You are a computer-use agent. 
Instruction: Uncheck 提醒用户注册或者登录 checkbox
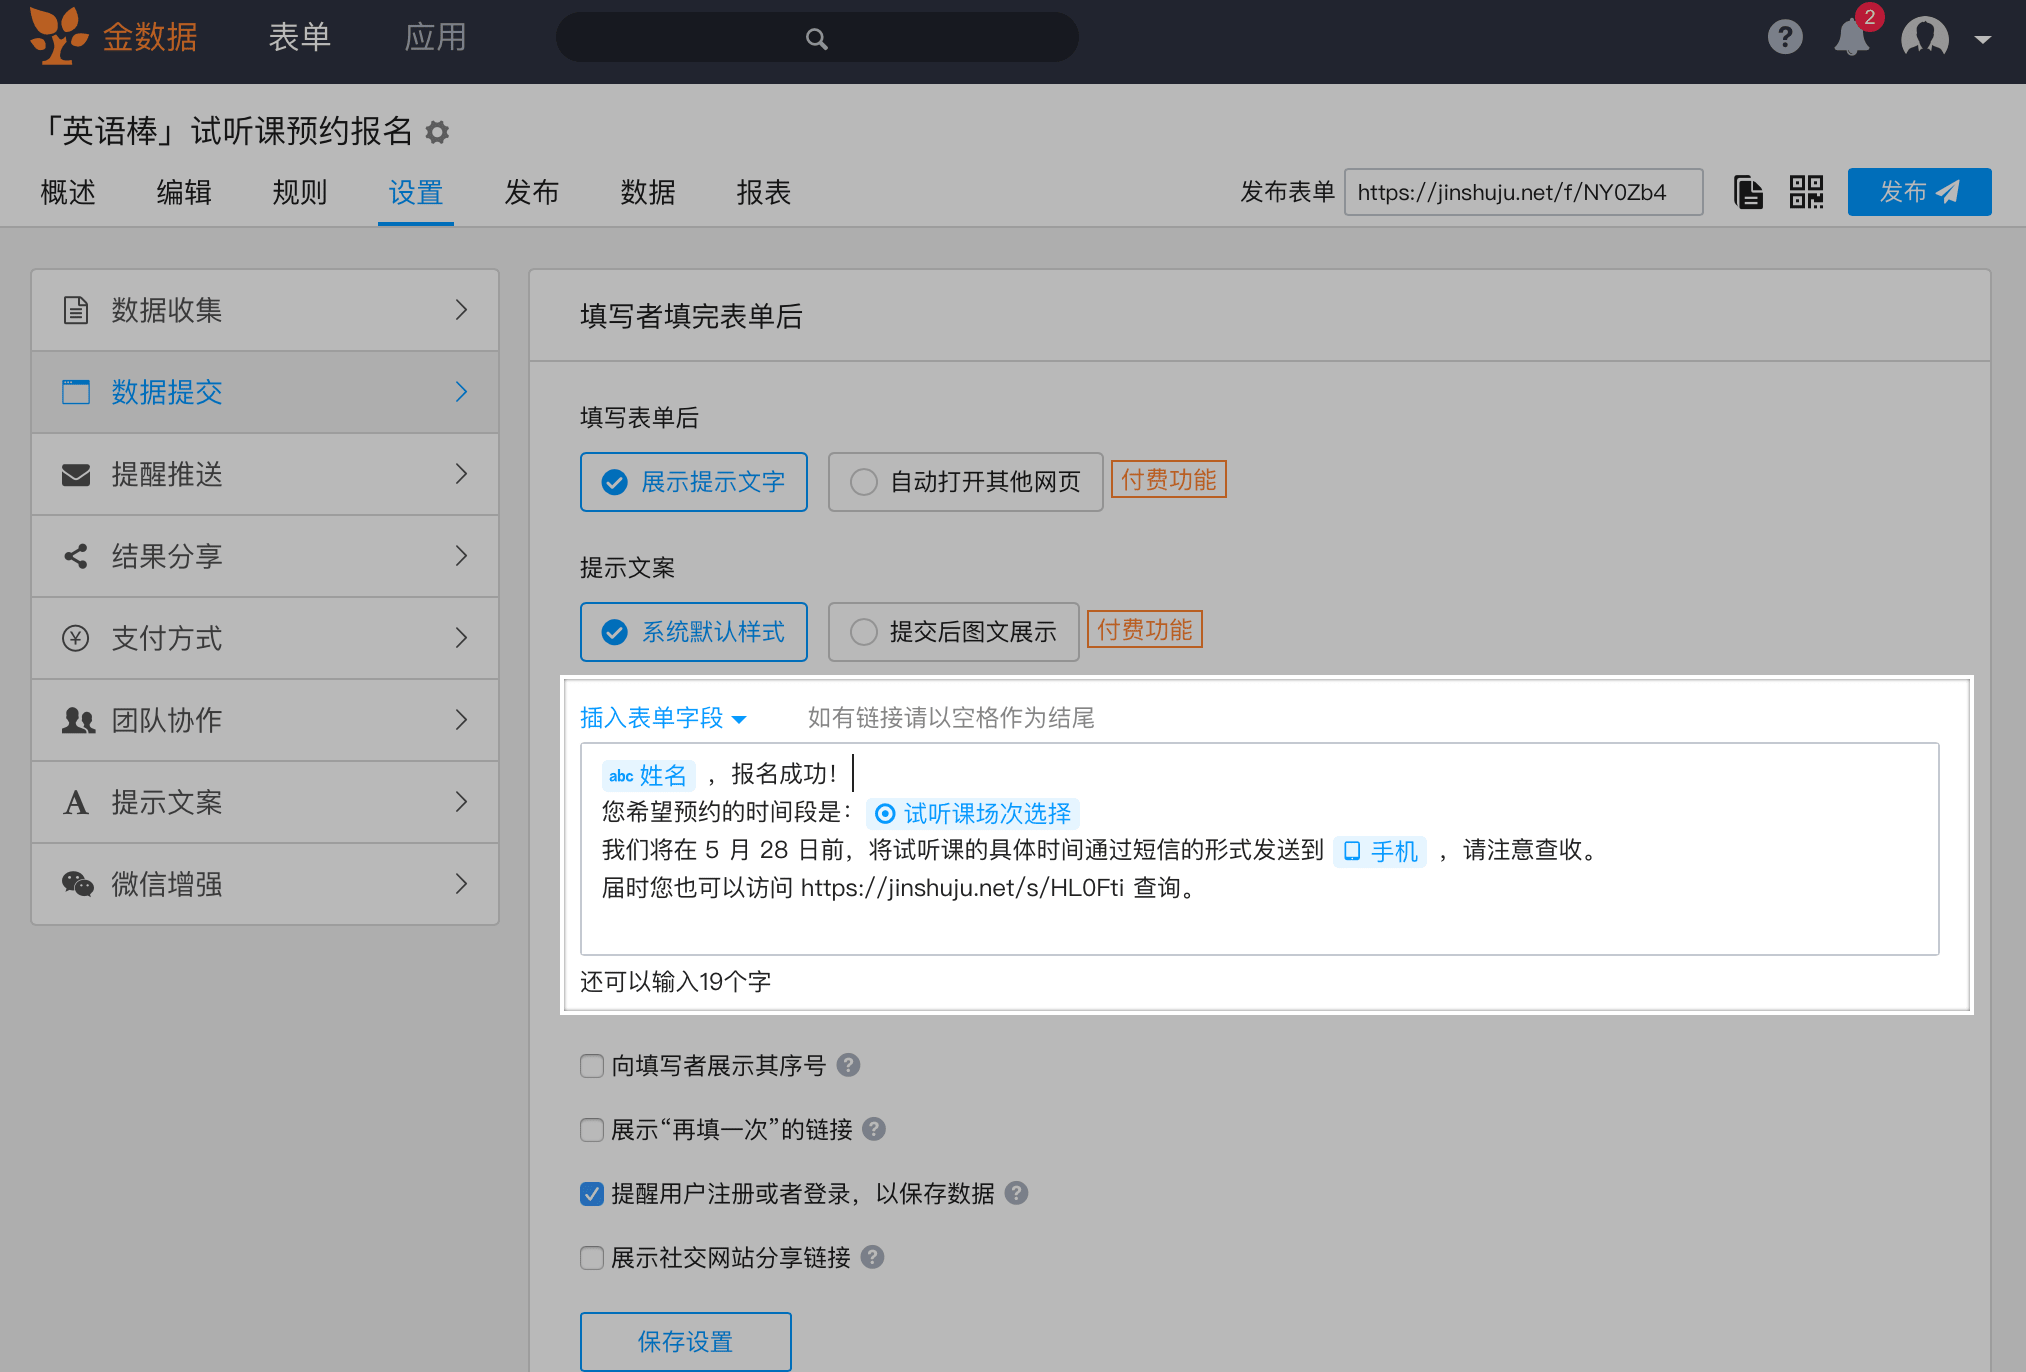click(592, 1194)
